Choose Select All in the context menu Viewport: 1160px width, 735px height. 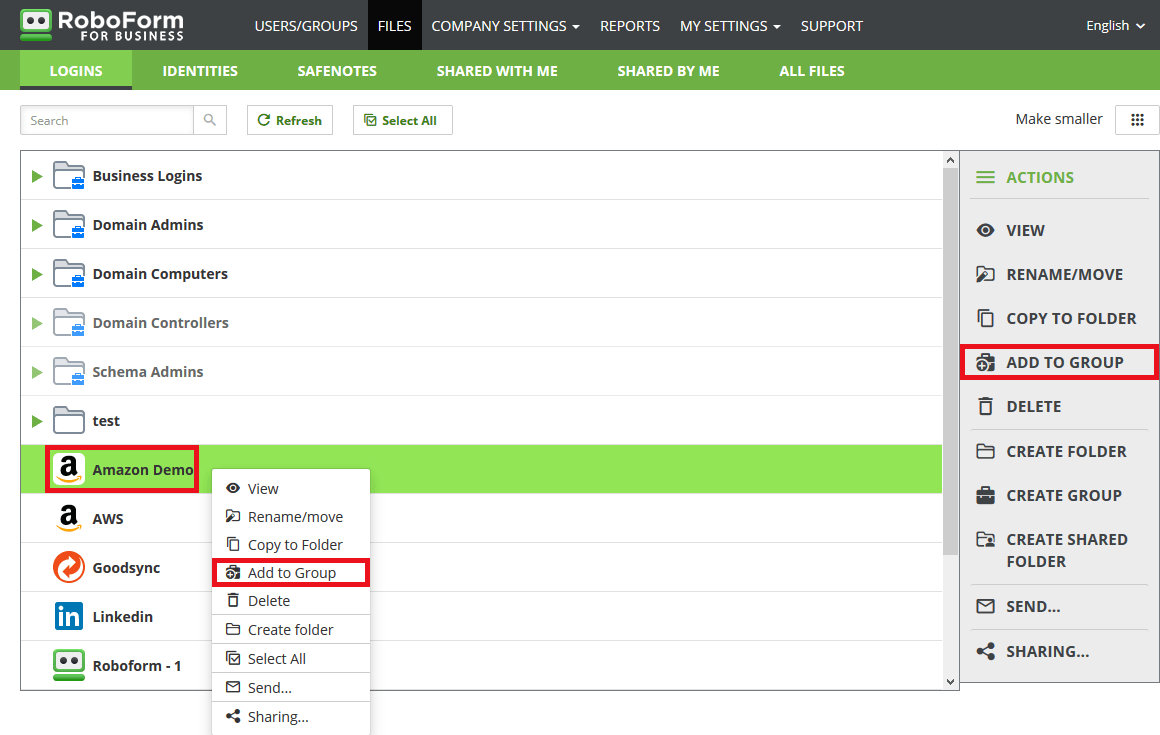pos(276,659)
